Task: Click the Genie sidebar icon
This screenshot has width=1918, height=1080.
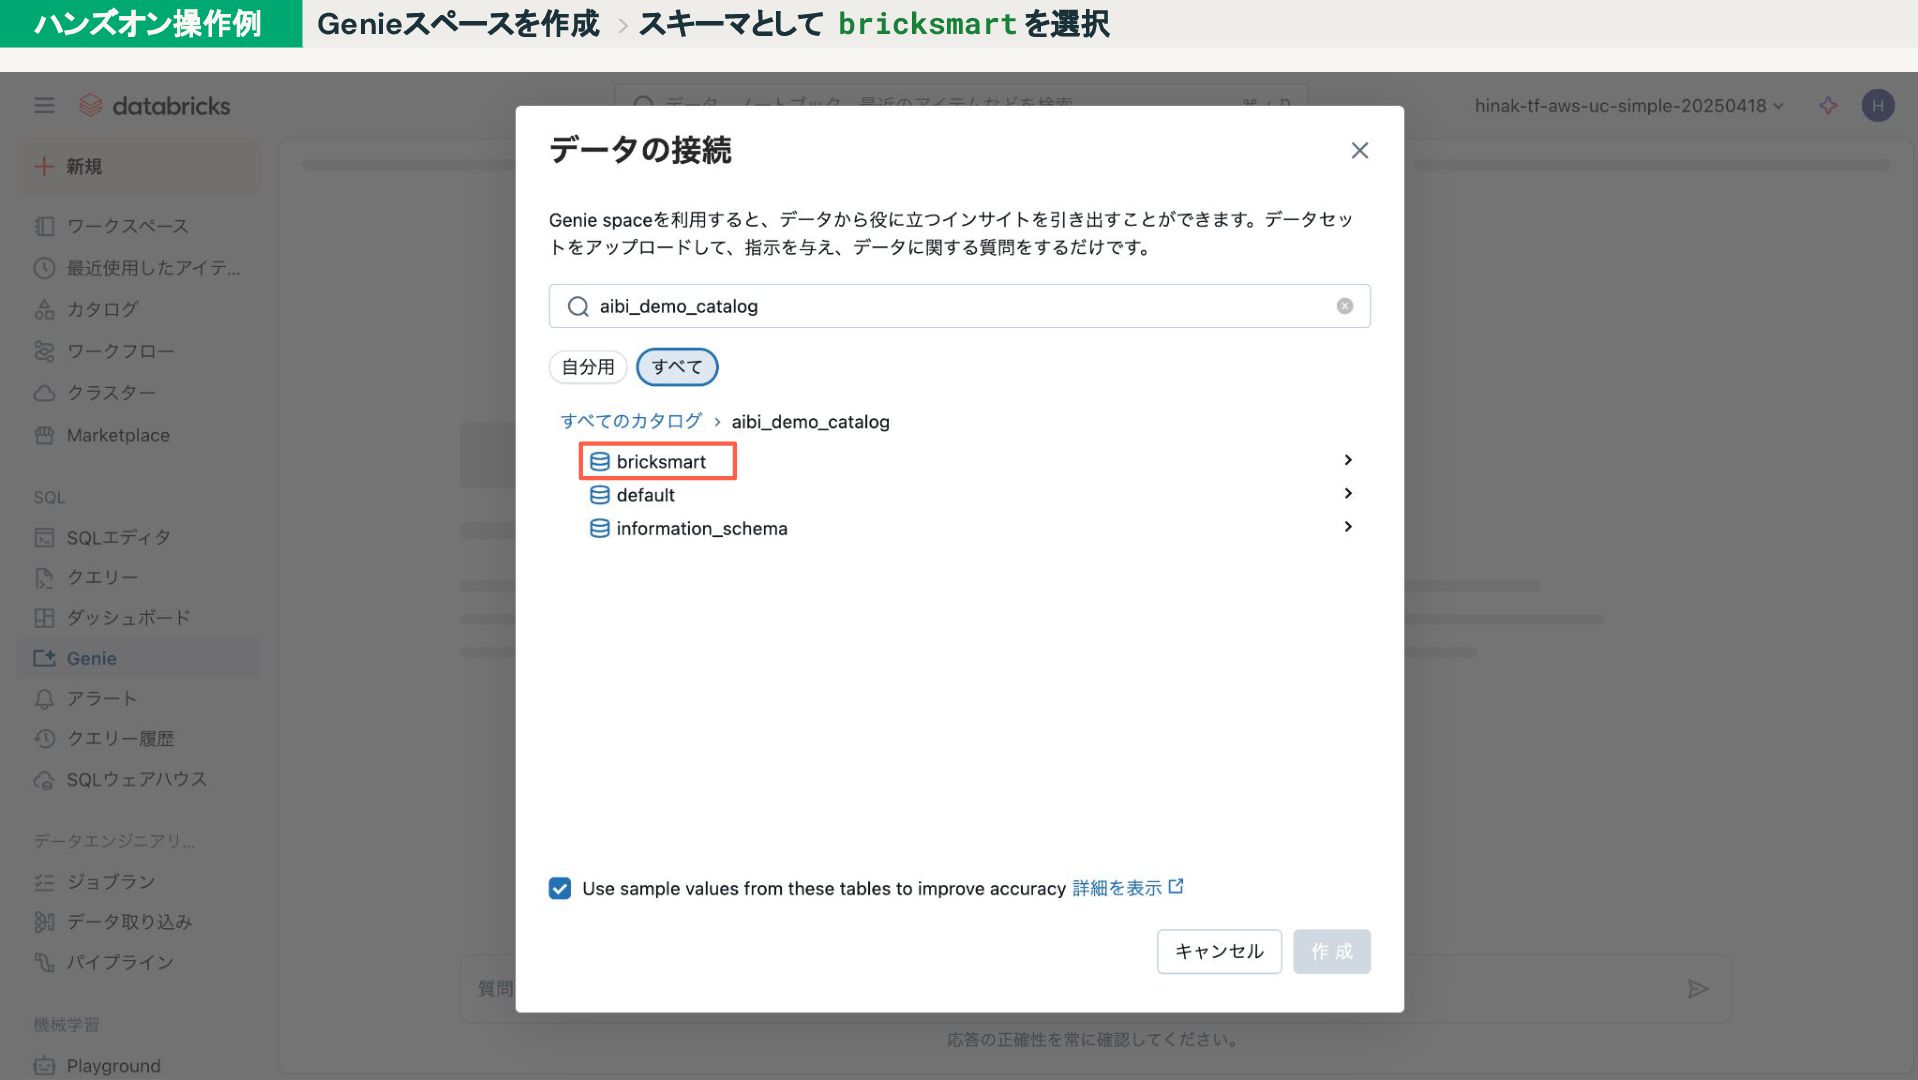Action: pyautogui.click(x=44, y=658)
